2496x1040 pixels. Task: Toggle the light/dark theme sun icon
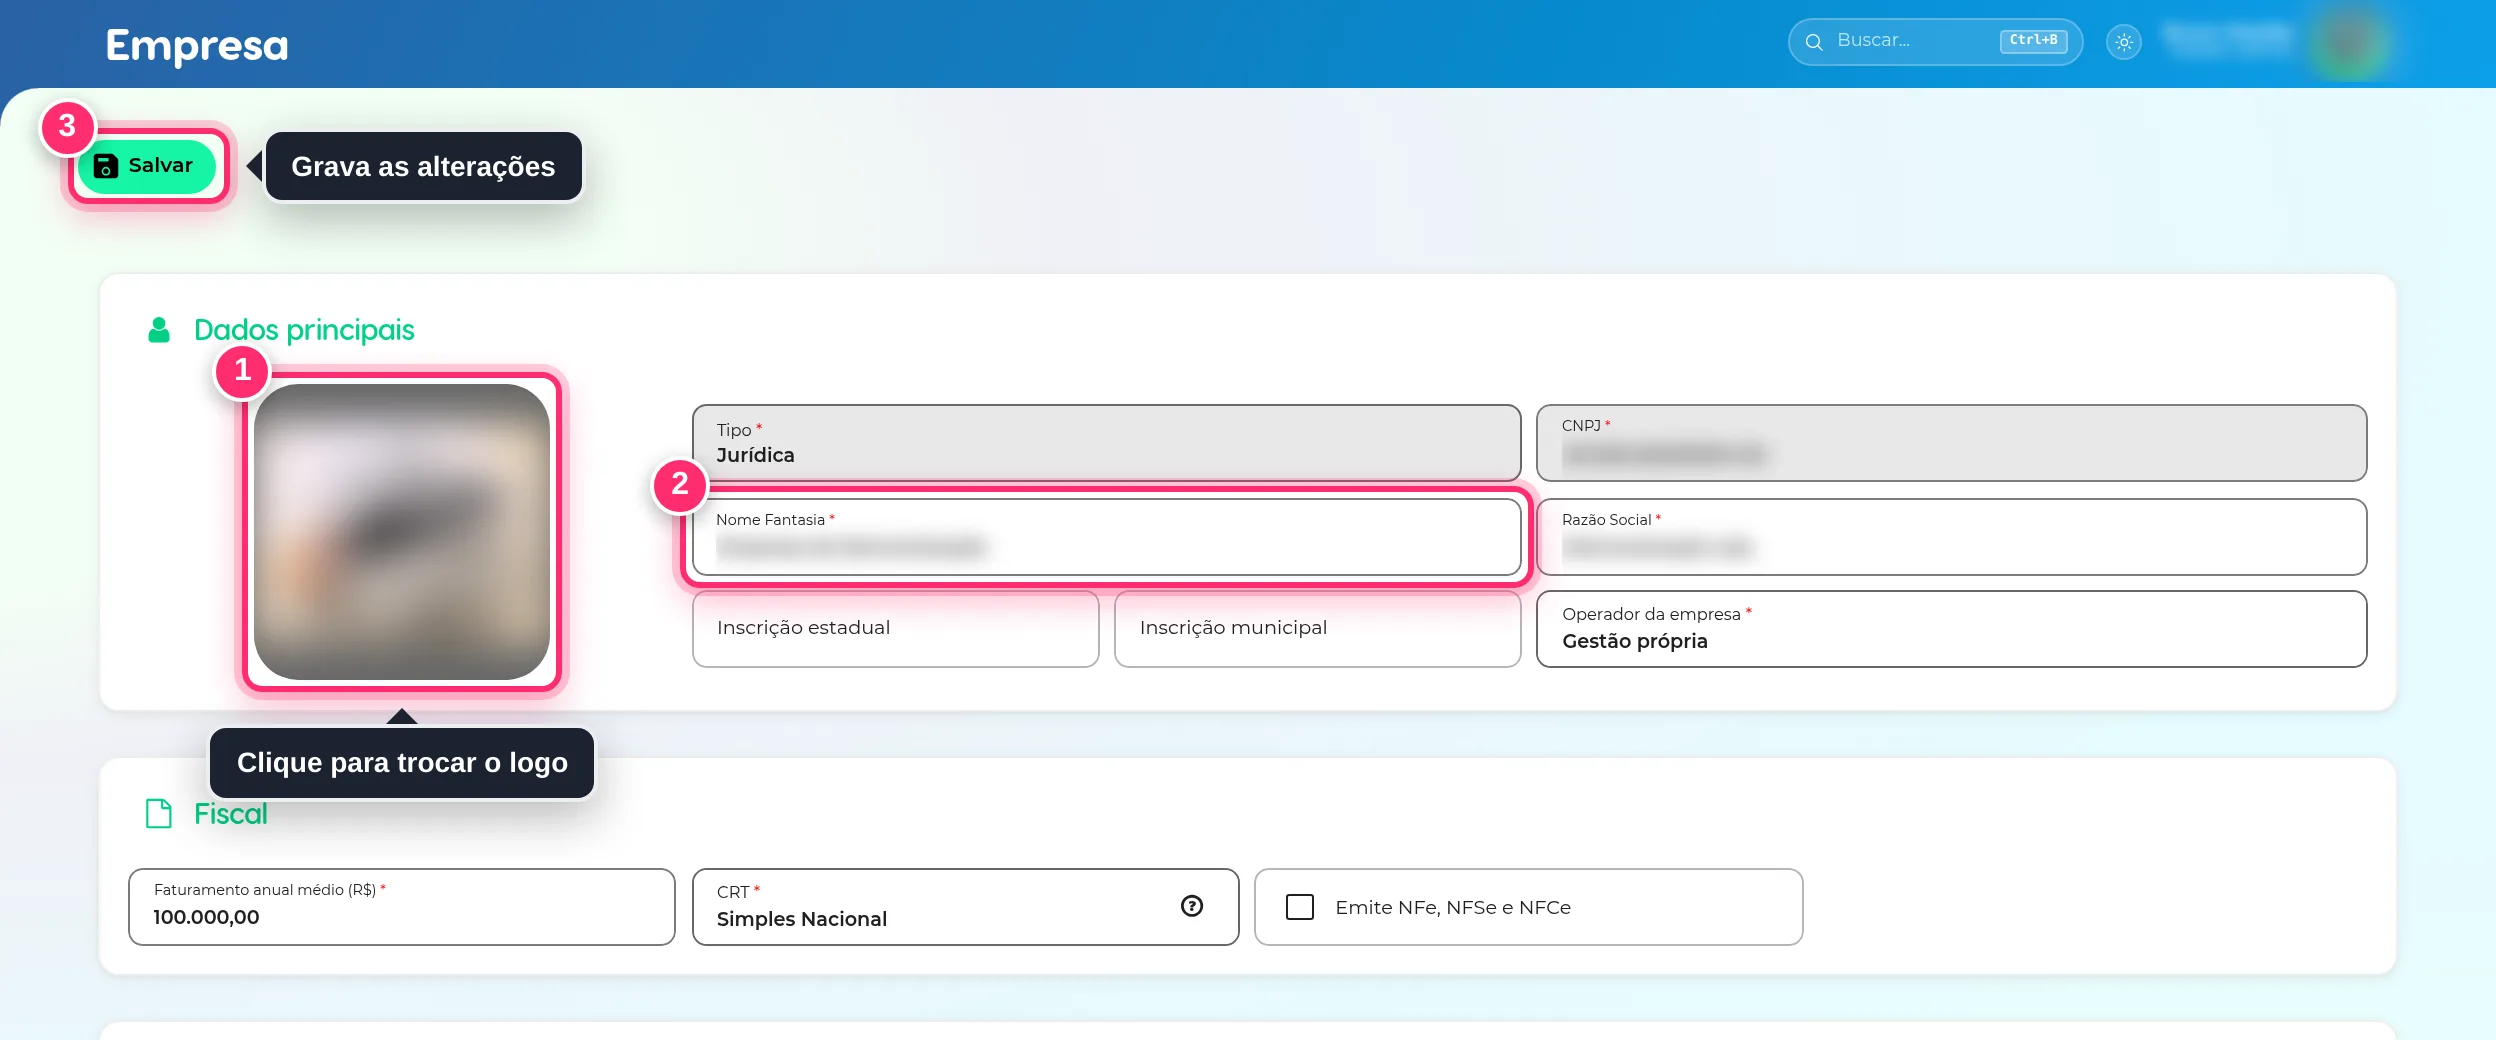coord(2124,42)
